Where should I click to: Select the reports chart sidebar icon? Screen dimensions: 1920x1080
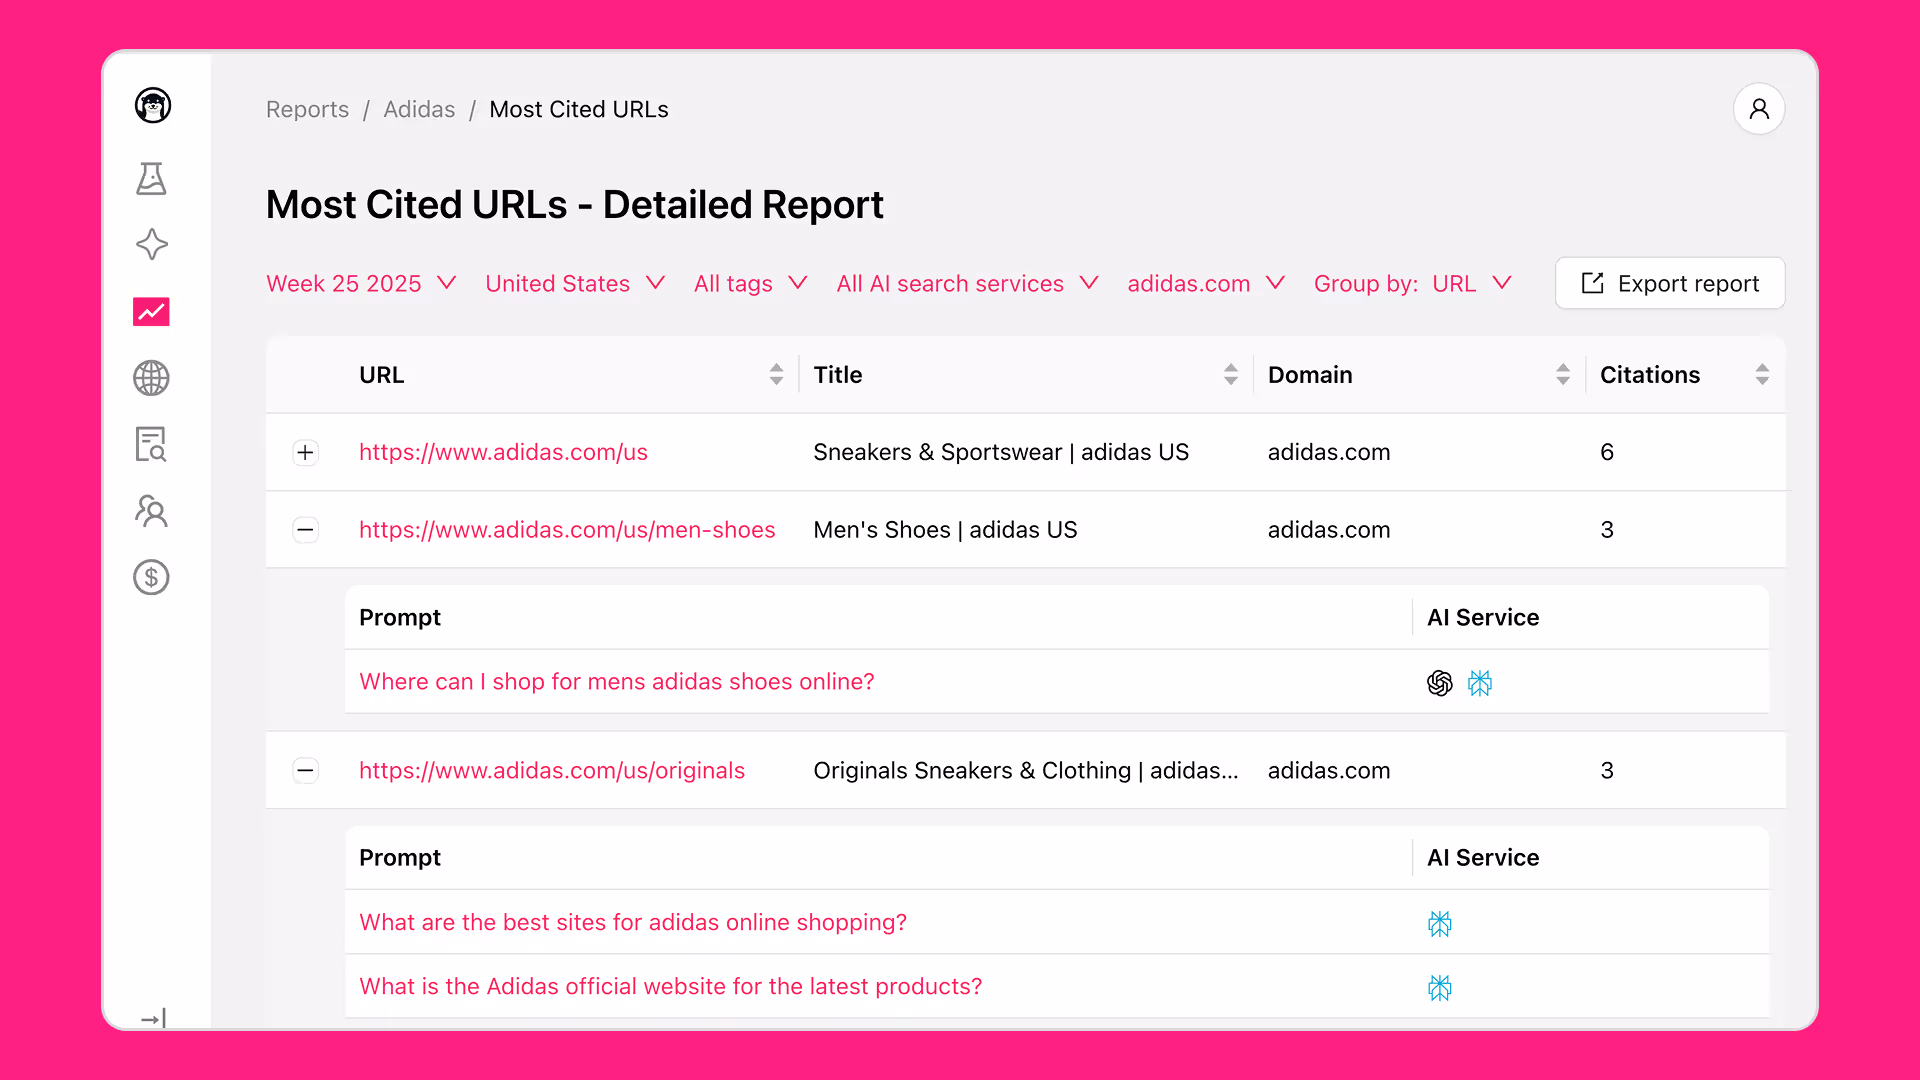pos(152,312)
